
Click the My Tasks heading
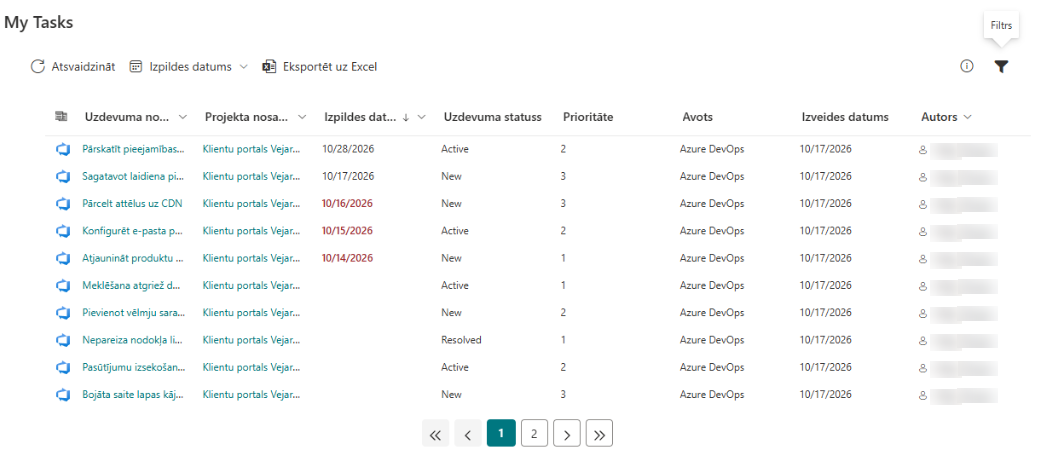[x=38, y=22]
